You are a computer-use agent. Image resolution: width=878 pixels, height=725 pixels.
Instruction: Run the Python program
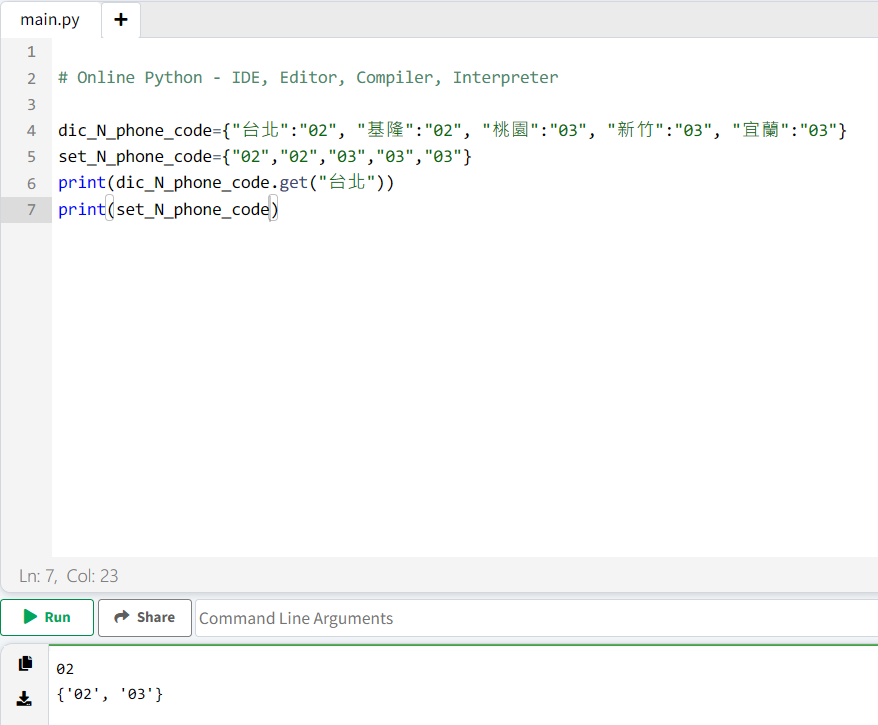(x=47, y=618)
